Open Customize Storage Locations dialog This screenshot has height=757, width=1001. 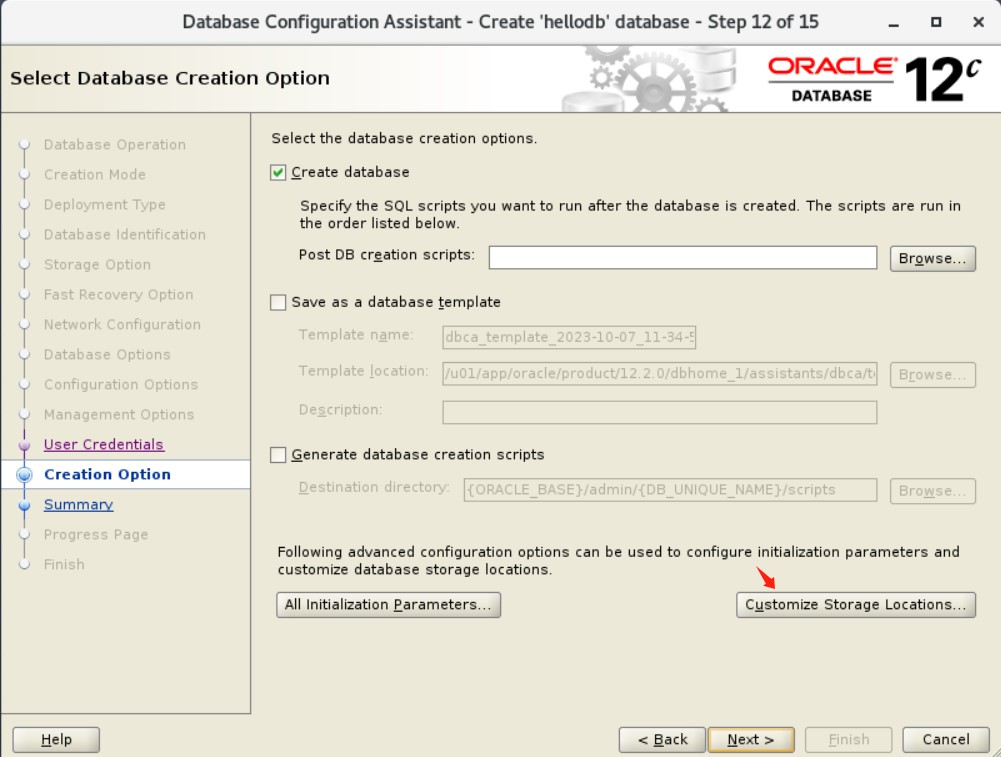click(x=855, y=604)
